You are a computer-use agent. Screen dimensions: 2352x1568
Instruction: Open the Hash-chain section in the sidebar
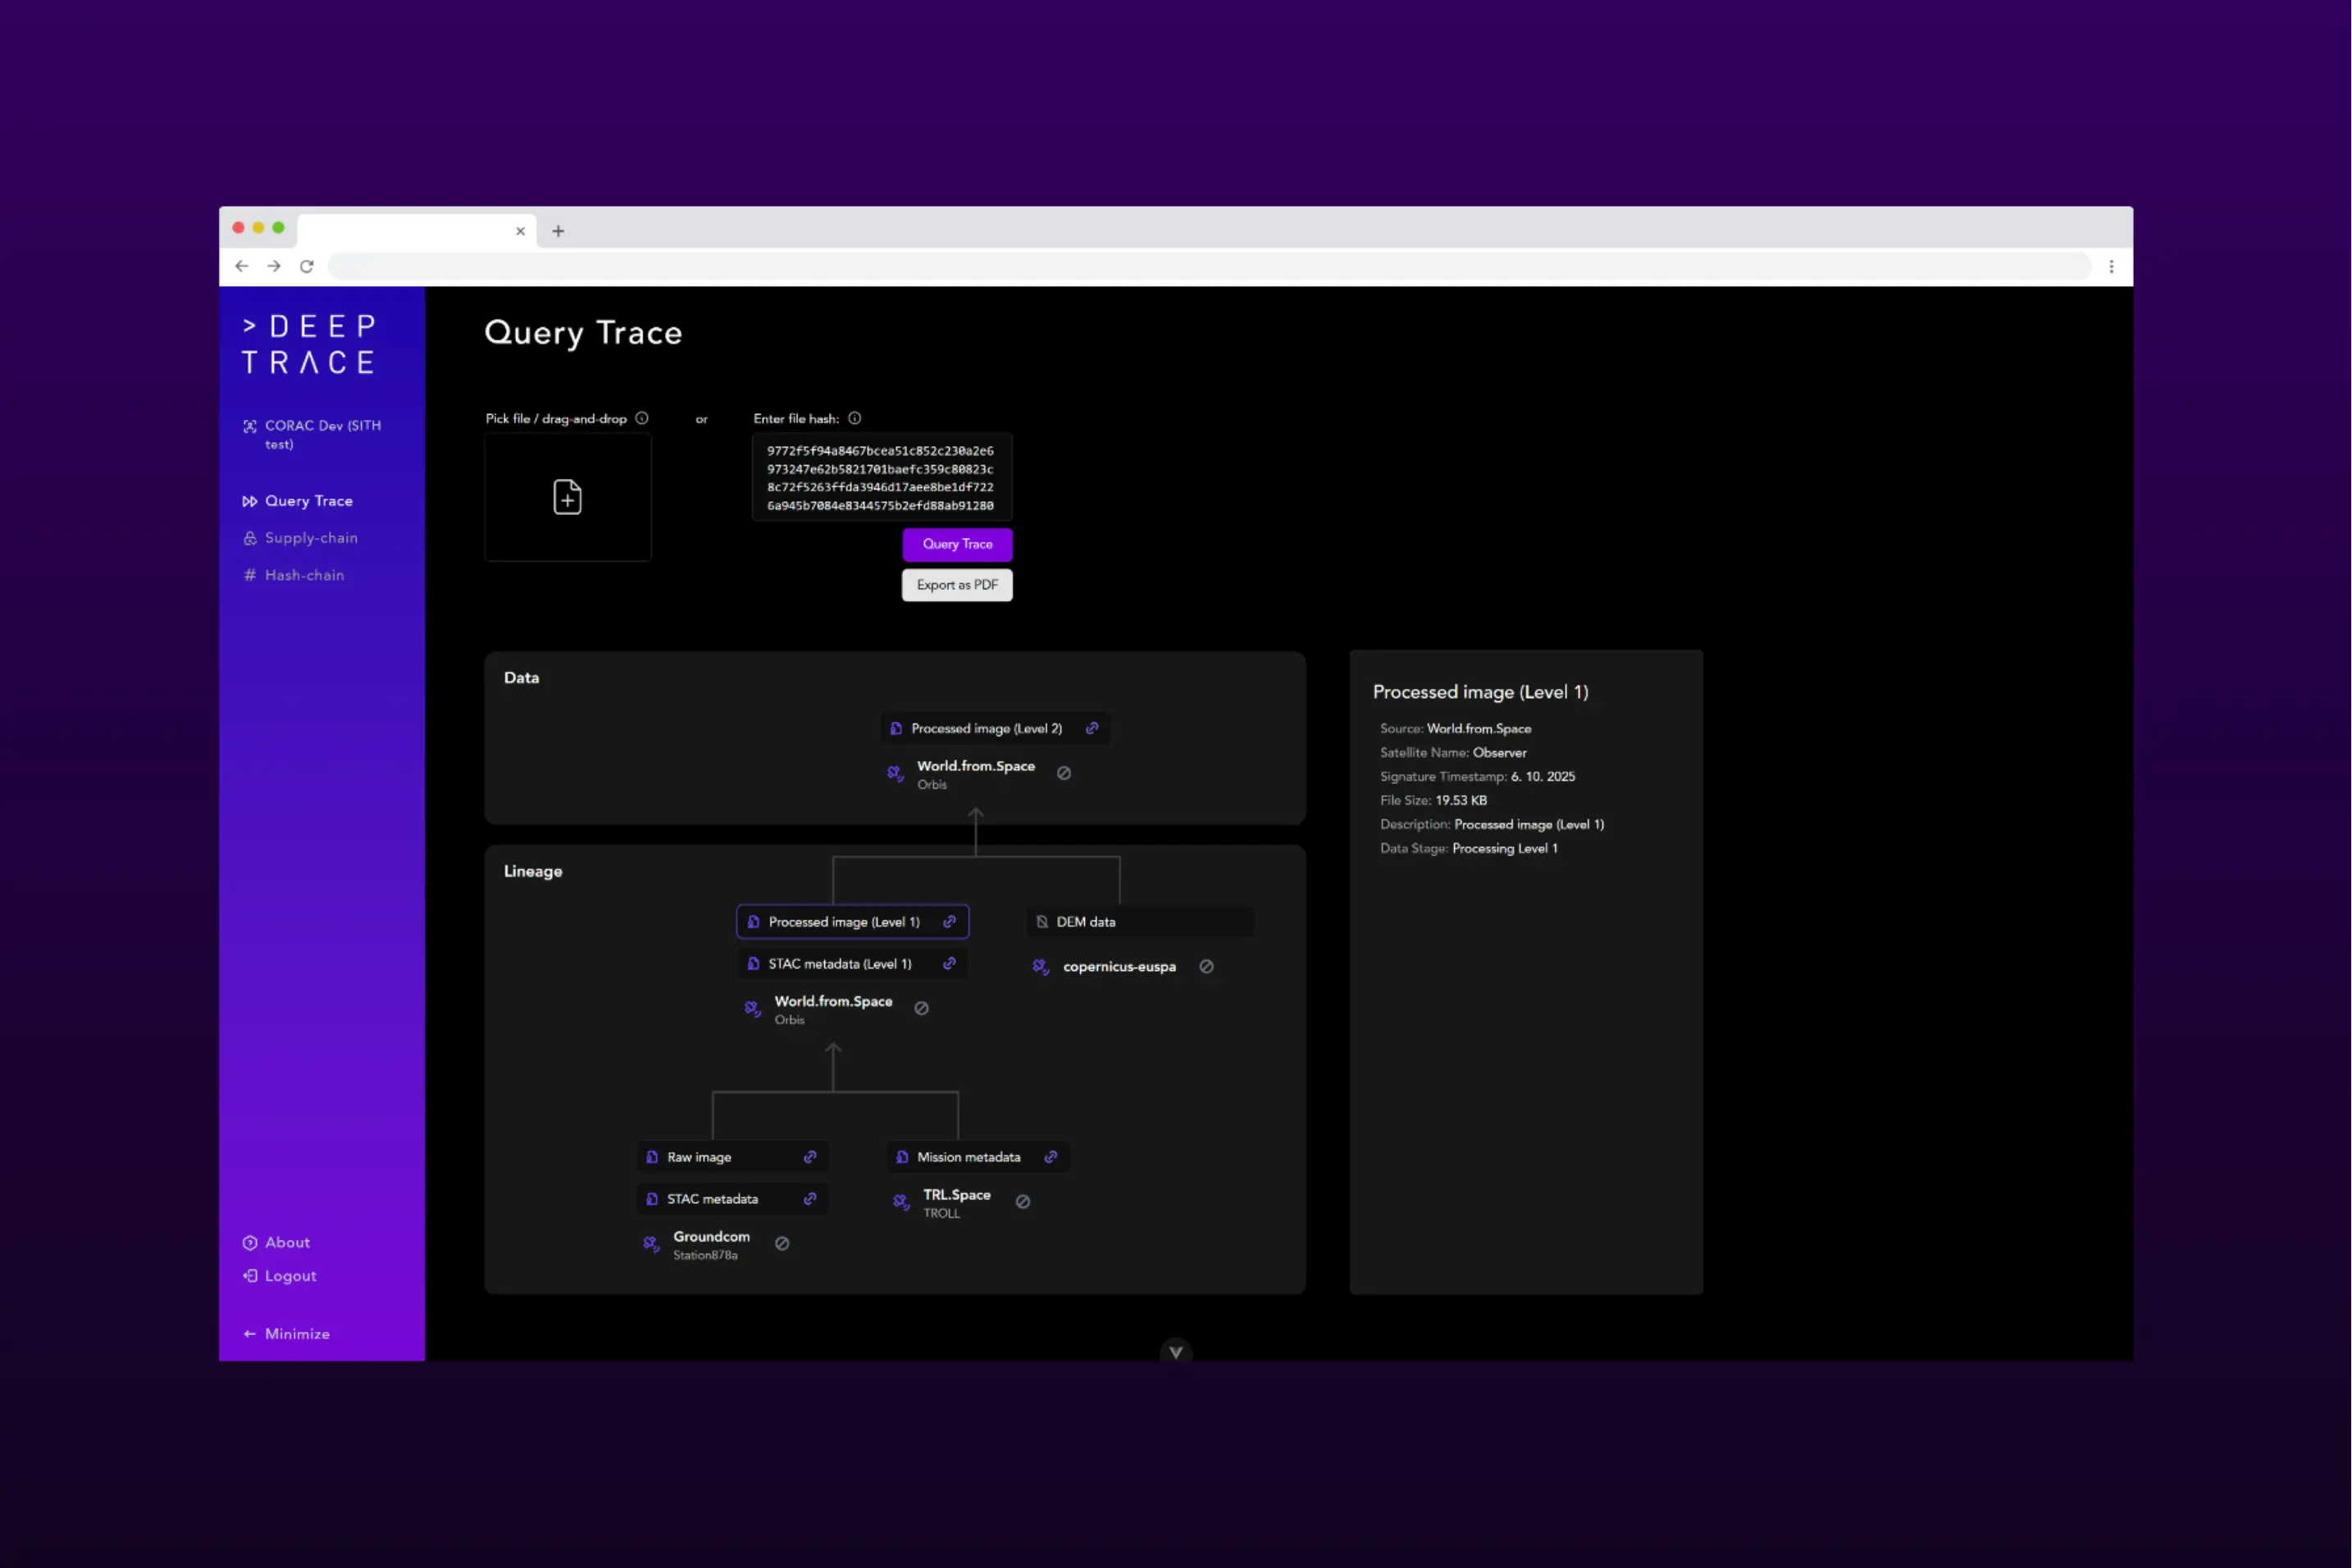pyautogui.click(x=304, y=575)
